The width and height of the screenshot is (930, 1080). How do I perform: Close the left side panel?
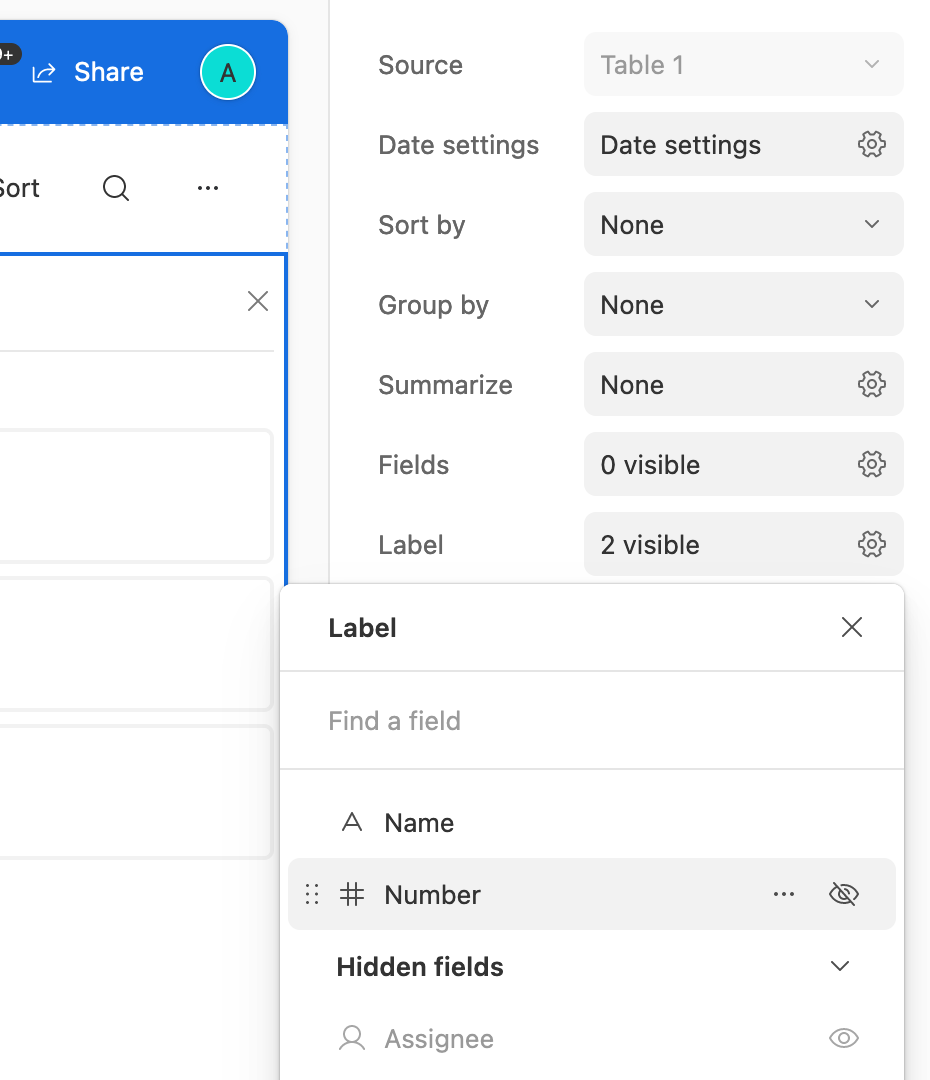tap(258, 301)
